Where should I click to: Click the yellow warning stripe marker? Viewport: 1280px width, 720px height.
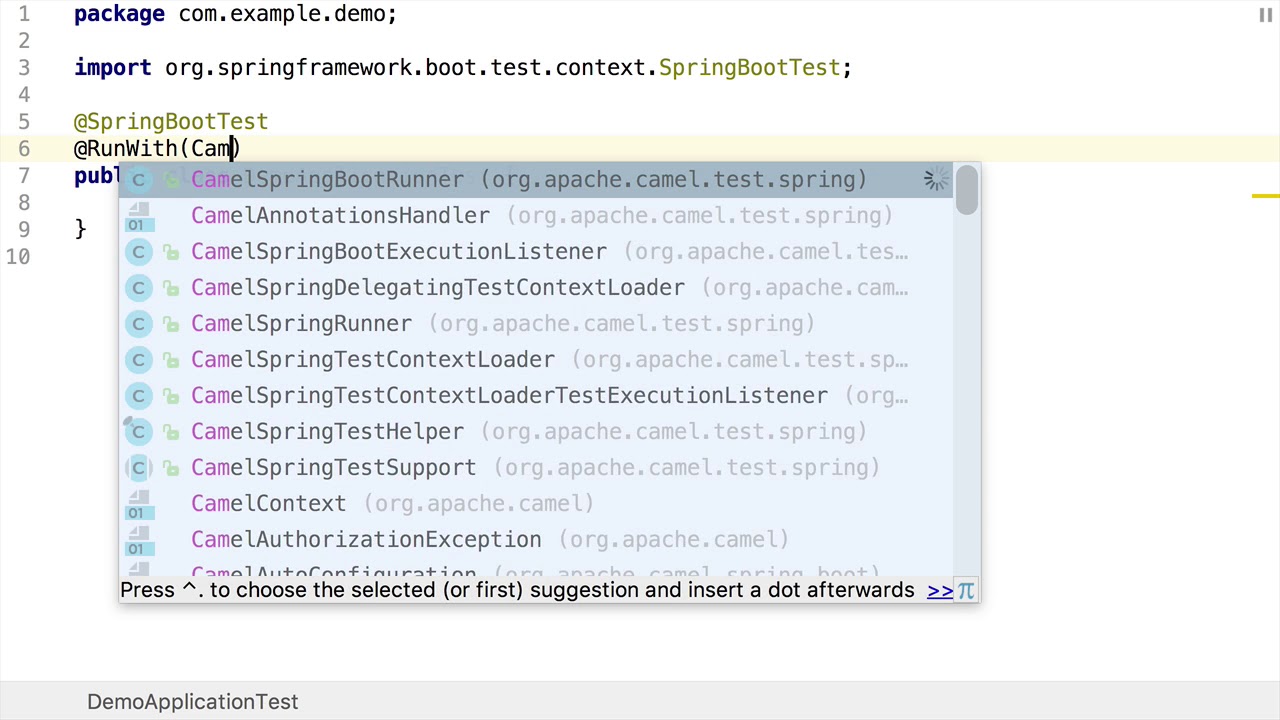click(1265, 196)
